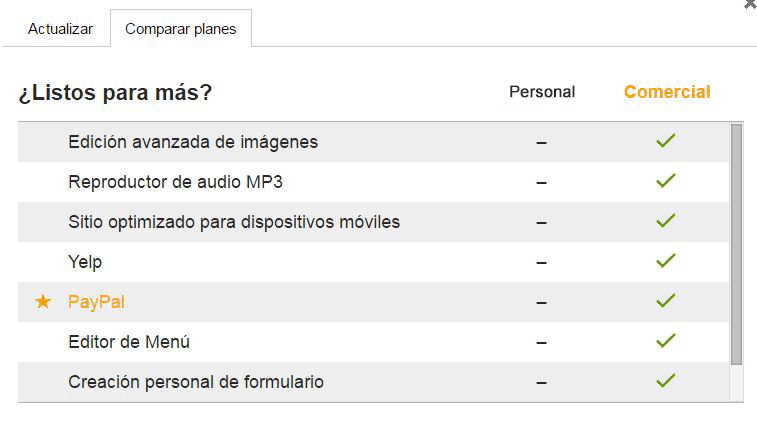Click the green checkmark for Edición avanzada de imágenes
This screenshot has height=426, width=757.
(666, 141)
